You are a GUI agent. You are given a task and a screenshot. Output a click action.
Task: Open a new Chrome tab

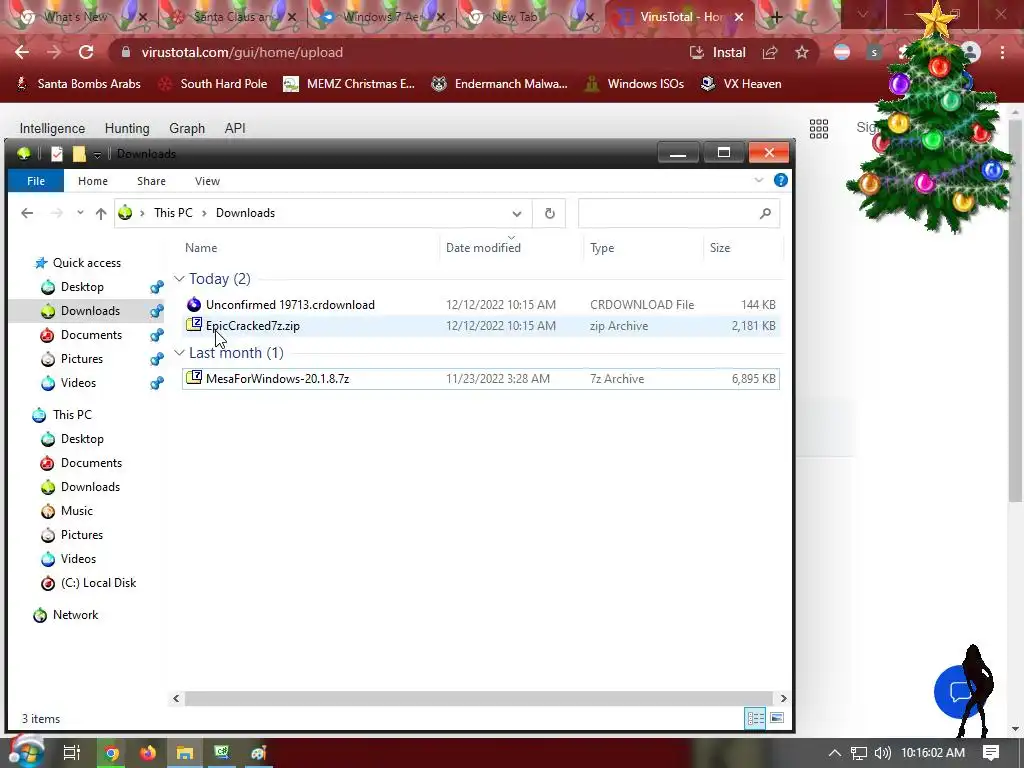[x=776, y=17]
